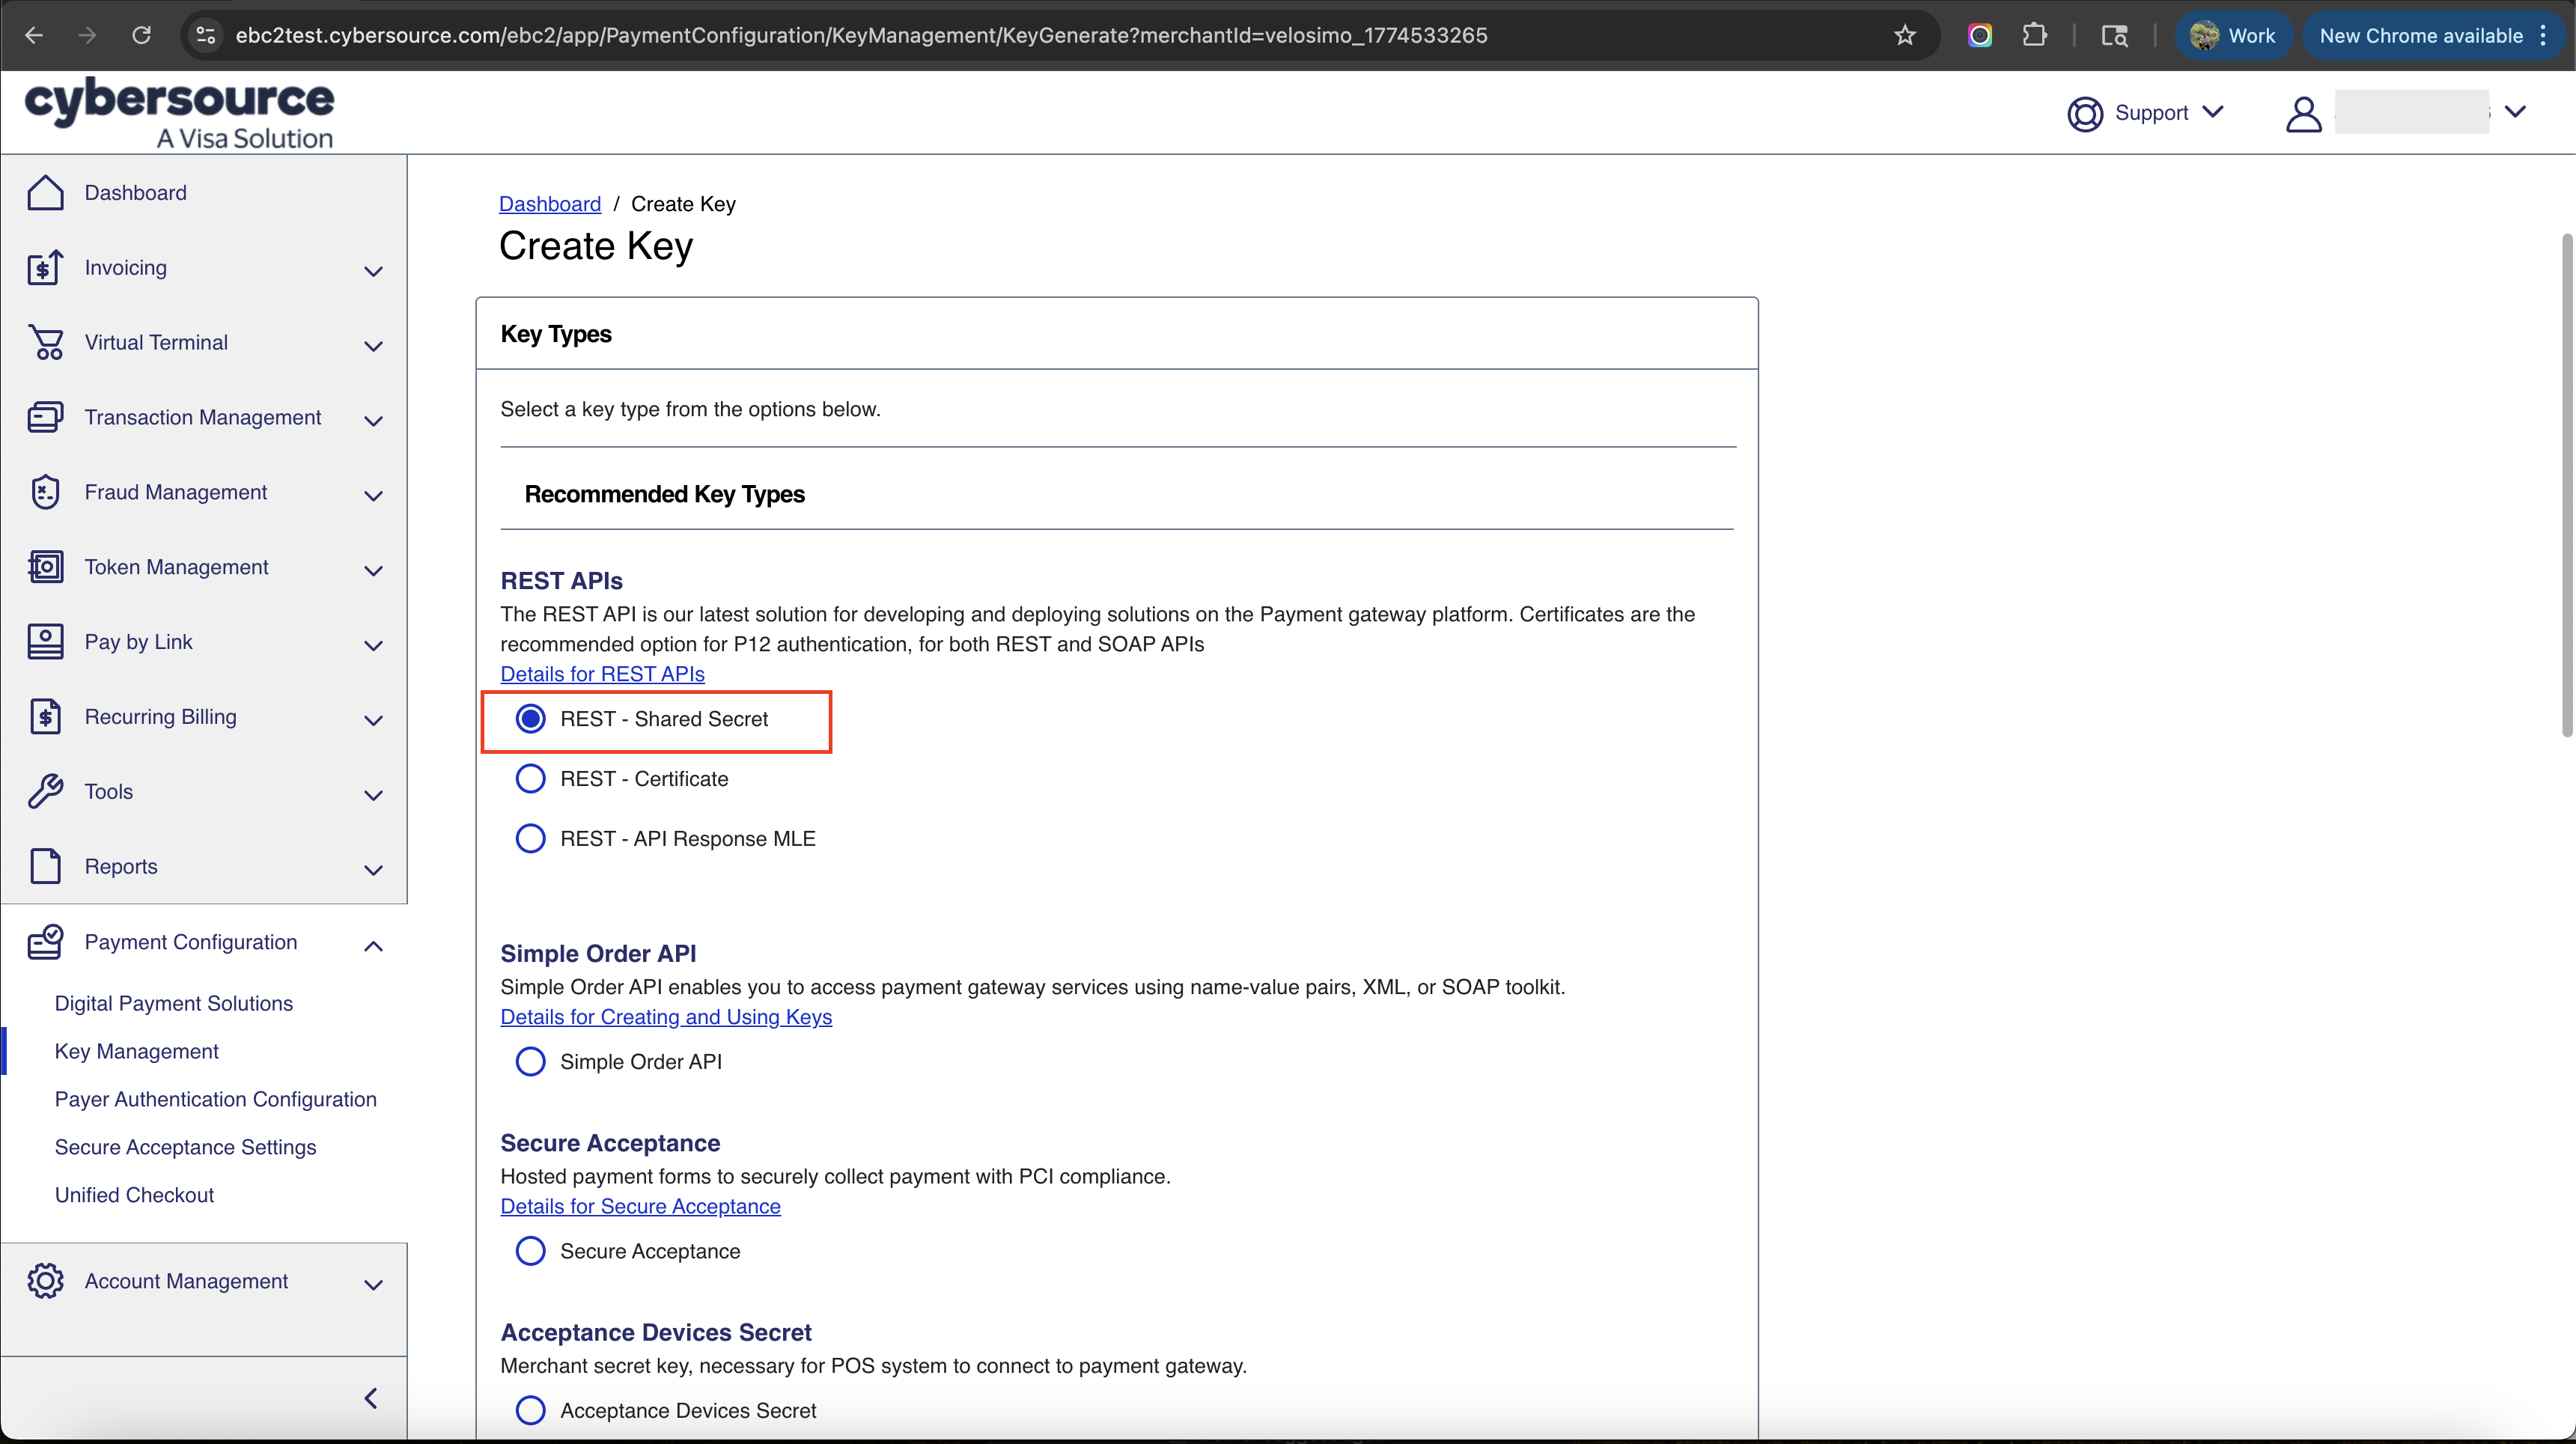The width and height of the screenshot is (2576, 1444).
Task: Open Key Management submenu item
Action: (137, 1052)
